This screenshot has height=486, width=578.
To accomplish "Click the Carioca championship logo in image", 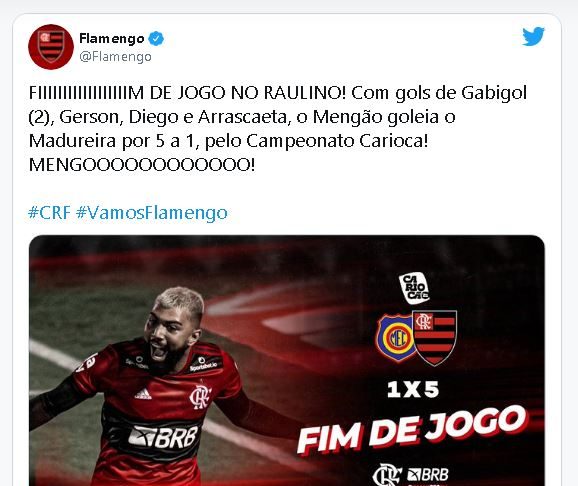I will (414, 288).
